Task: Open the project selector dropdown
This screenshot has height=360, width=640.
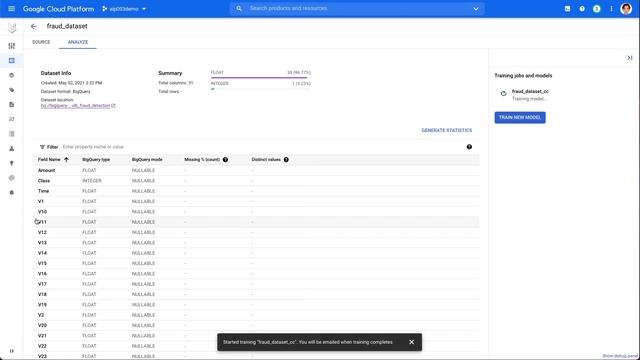Action: (x=124, y=9)
